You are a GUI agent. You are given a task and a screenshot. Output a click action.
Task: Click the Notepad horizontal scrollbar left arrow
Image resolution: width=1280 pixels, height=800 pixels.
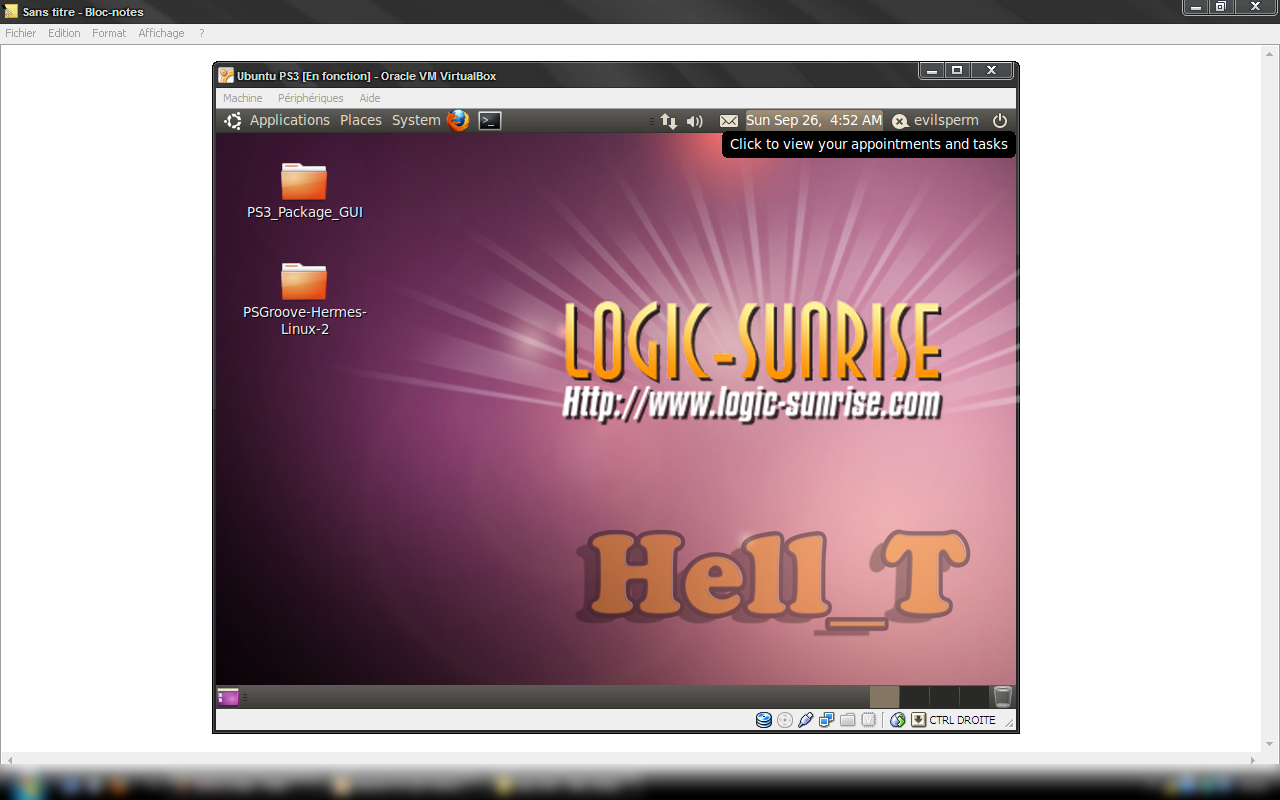pyautogui.click(x=11, y=760)
